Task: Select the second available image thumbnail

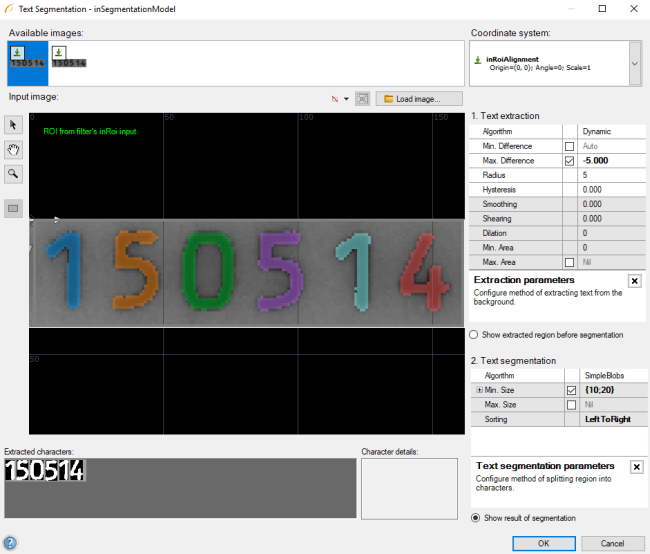Action: click(x=69, y=58)
